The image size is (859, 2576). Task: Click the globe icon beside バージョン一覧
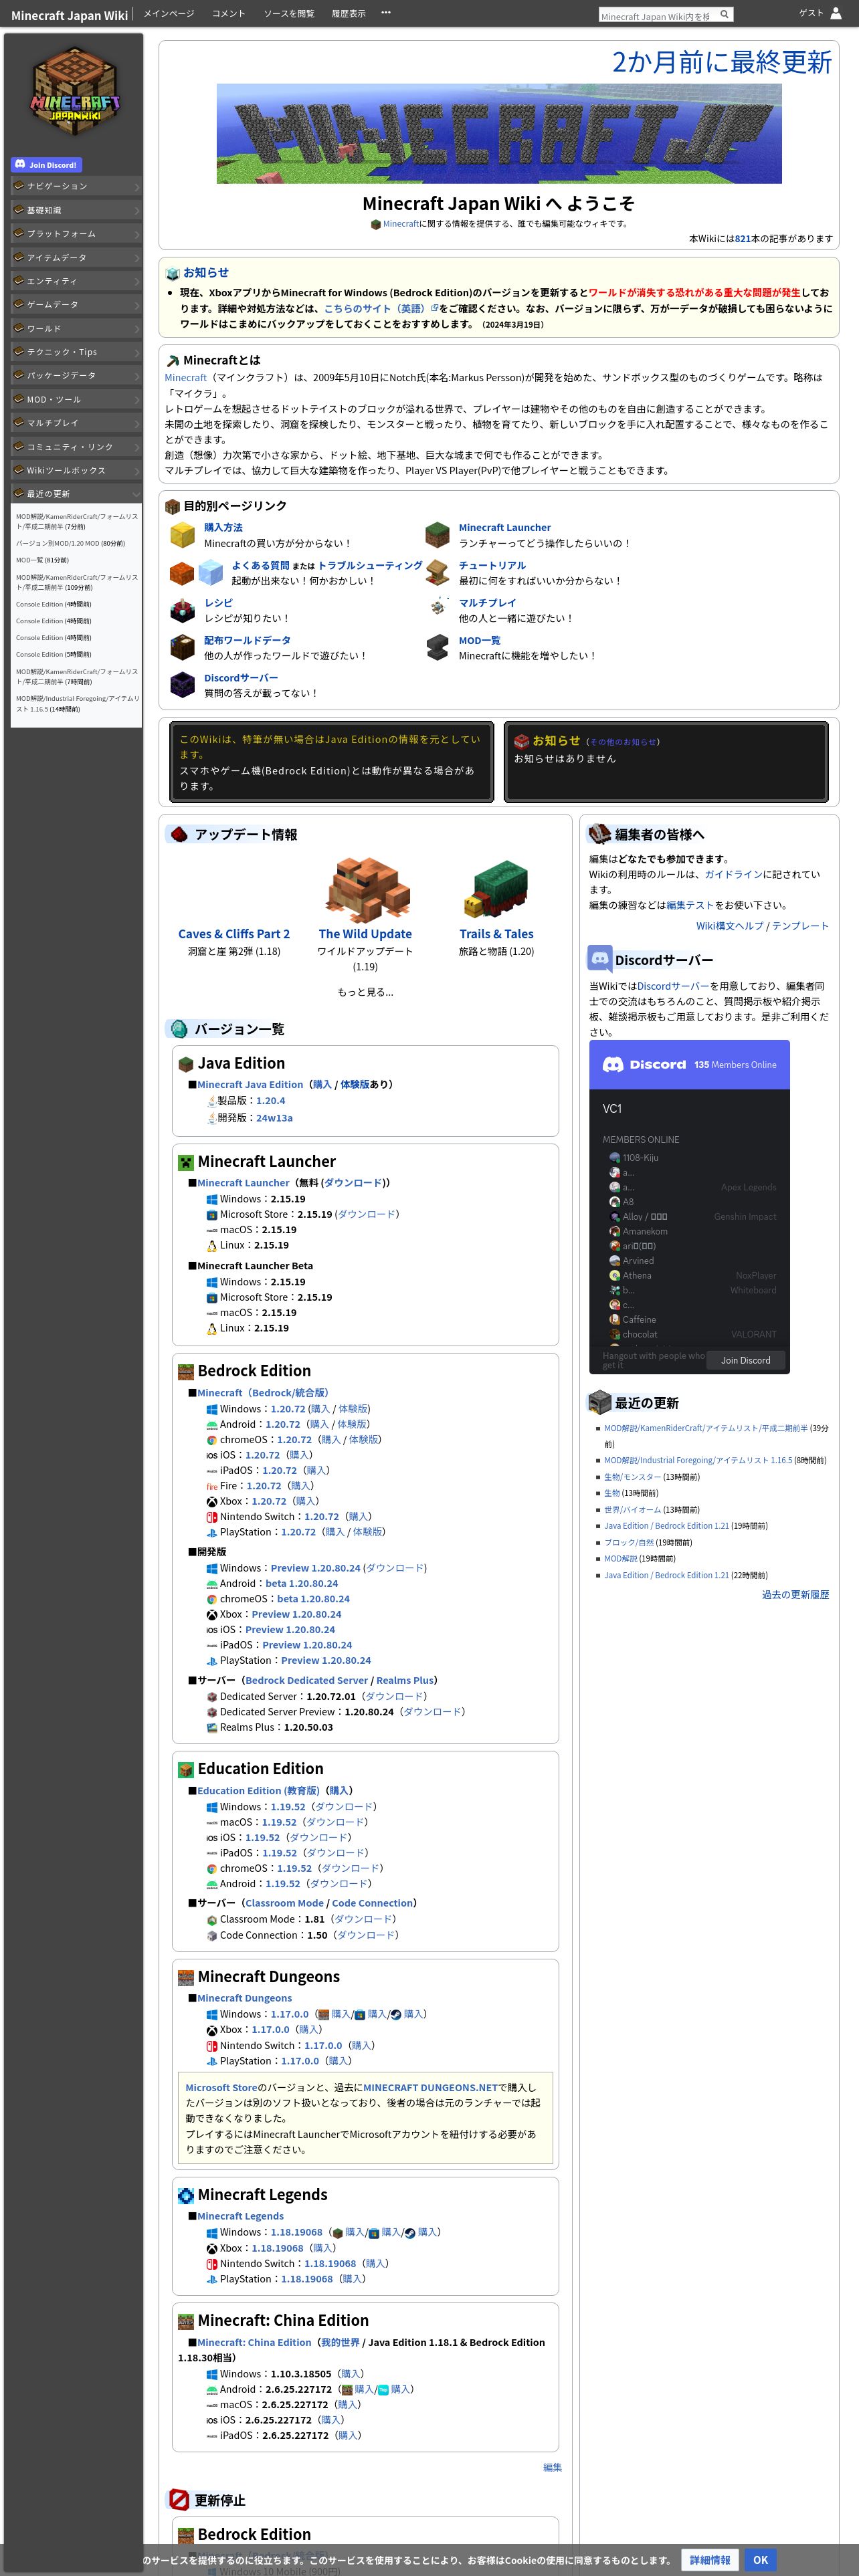tap(179, 1028)
